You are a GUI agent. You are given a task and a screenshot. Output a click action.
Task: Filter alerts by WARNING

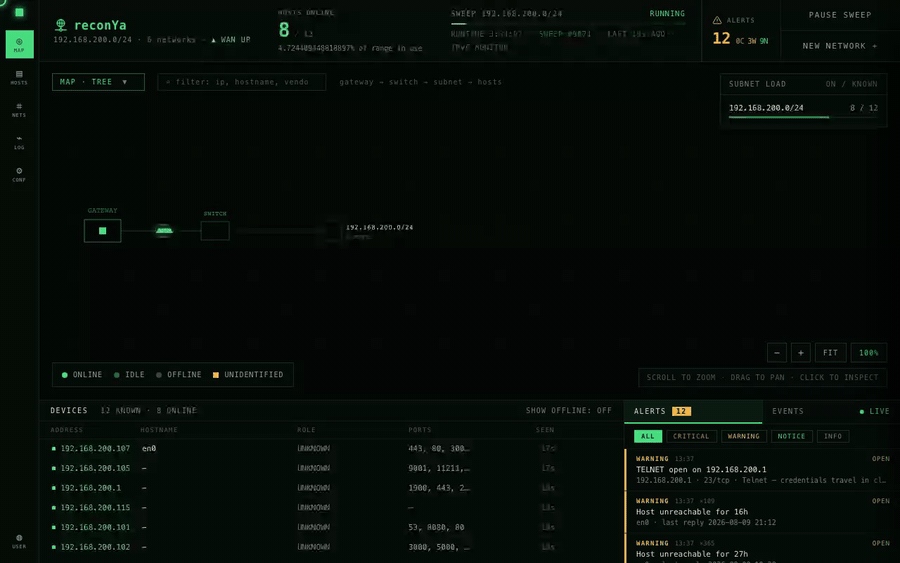point(743,436)
